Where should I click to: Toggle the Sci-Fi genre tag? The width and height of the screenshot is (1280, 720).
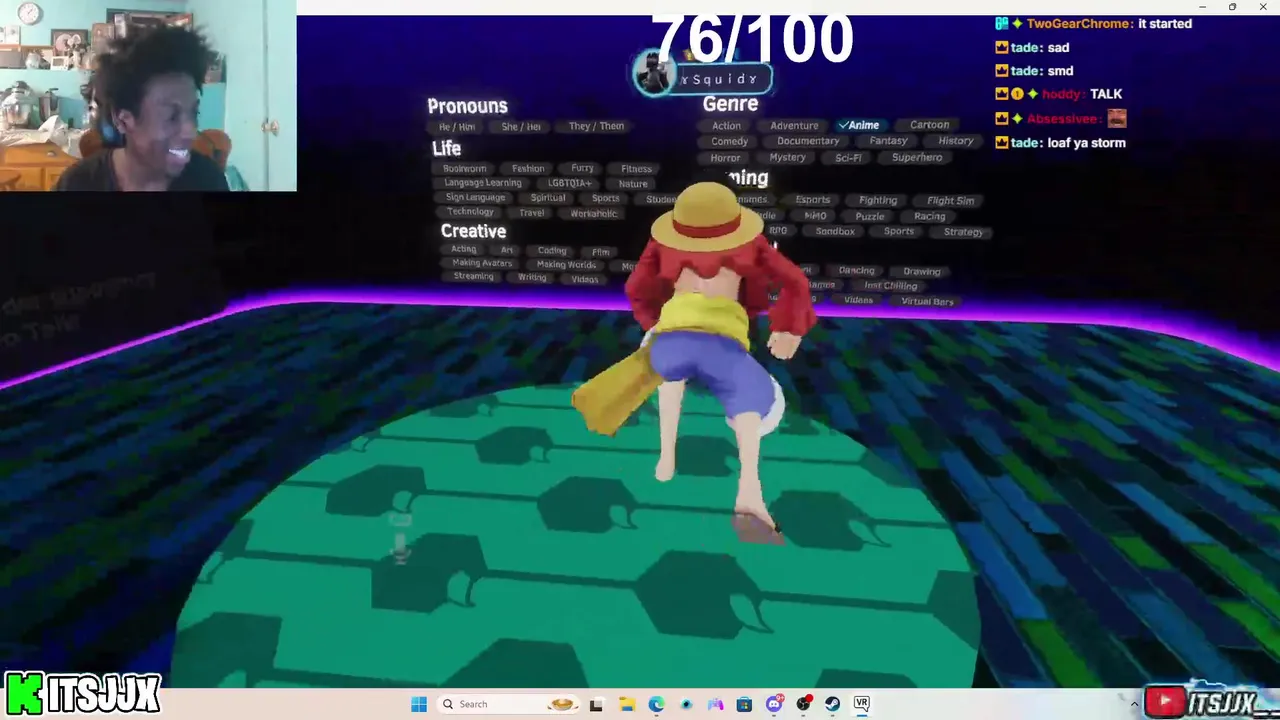[848, 158]
